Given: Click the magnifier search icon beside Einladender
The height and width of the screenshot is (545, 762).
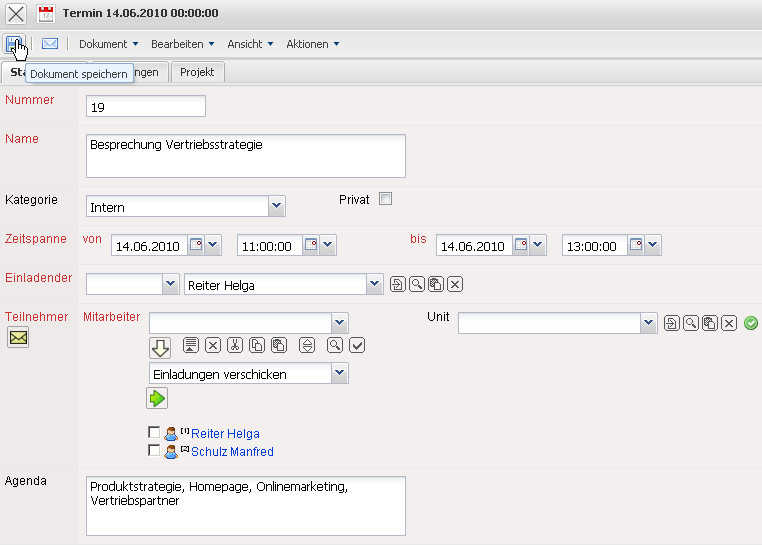Looking at the screenshot, I should (x=416, y=285).
